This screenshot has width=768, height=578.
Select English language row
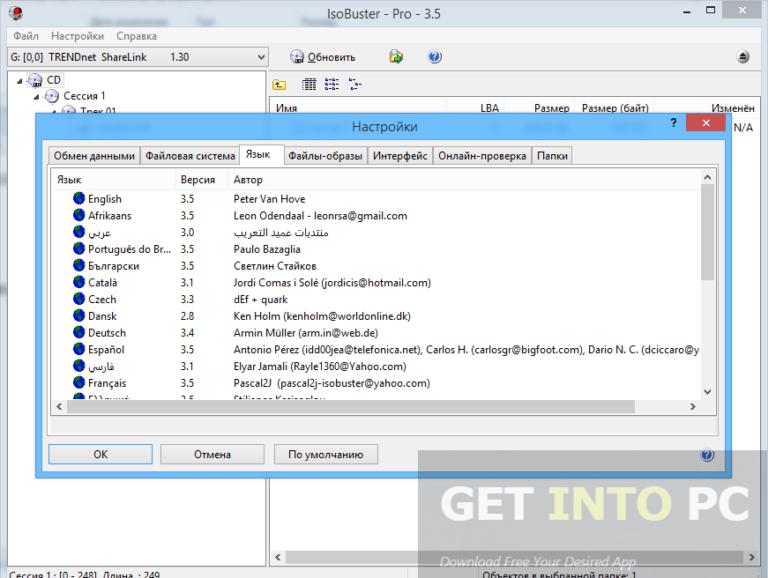tap(377, 199)
